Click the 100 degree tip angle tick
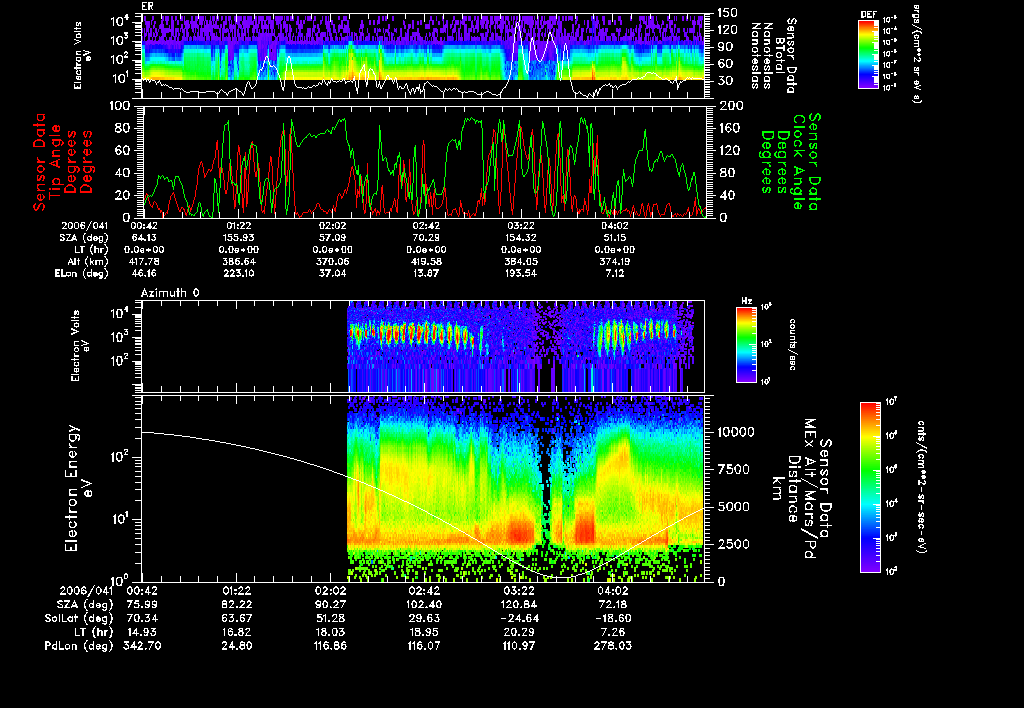 pos(122,106)
